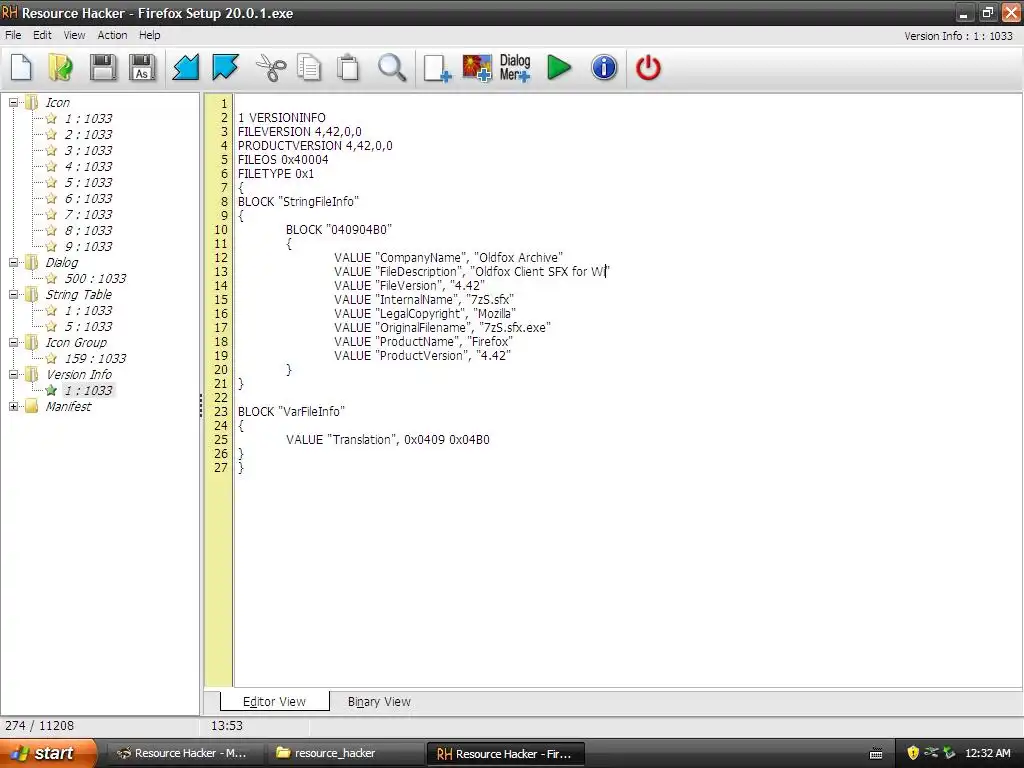Image resolution: width=1024 pixels, height=768 pixels.
Task: Click the Translation value line
Action: (x=388, y=440)
